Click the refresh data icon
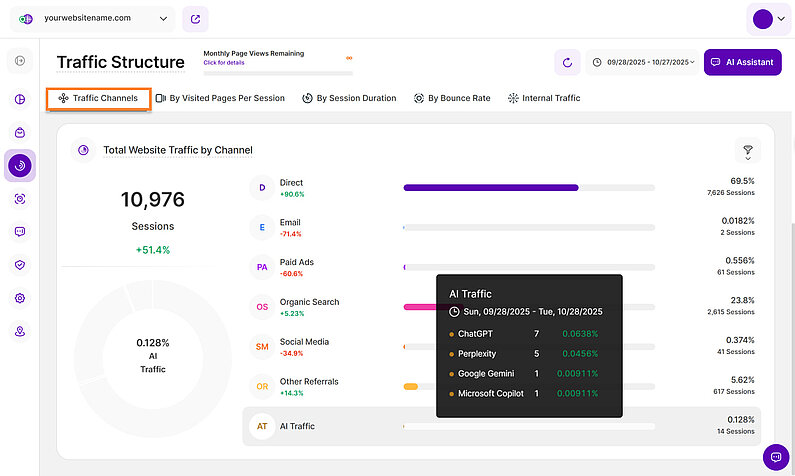Screen dimensions: 795x476 coord(567,62)
